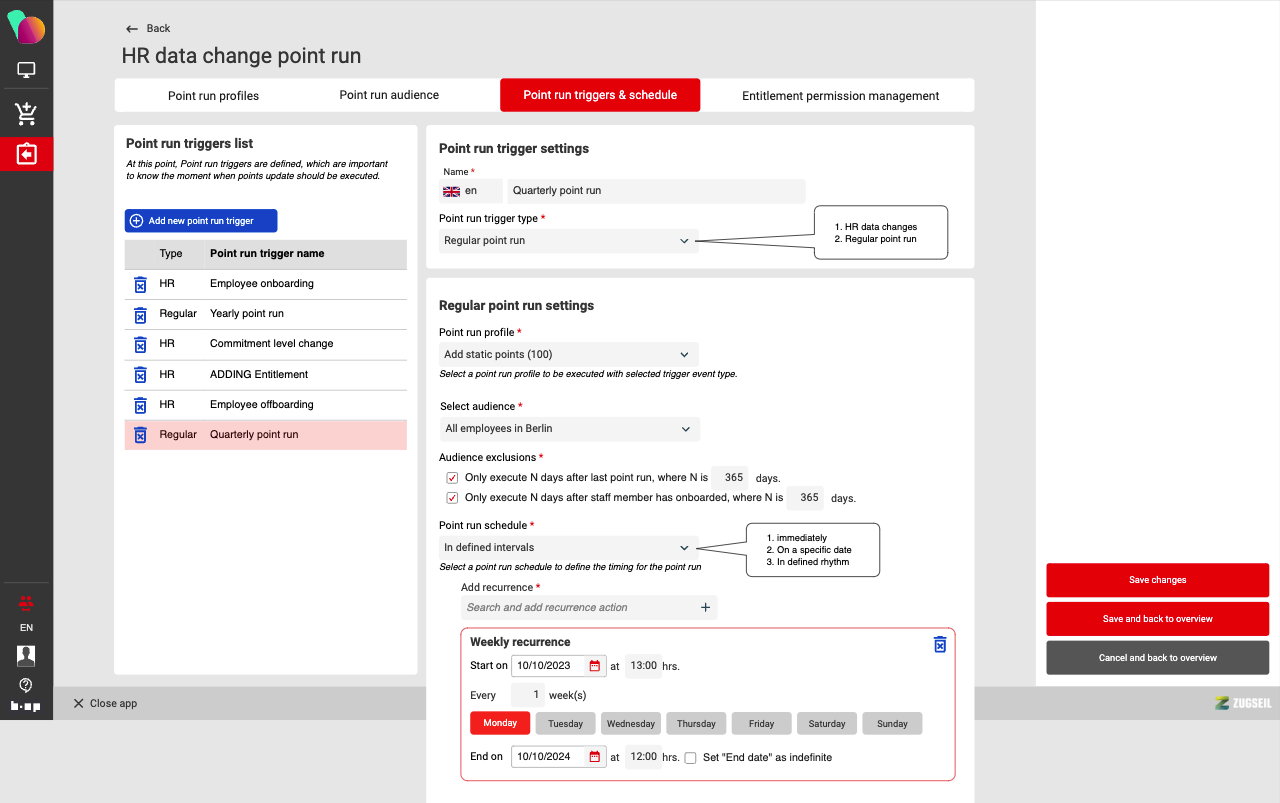This screenshot has width=1280, height=803.
Task: Open help icon in sidebar
Action: [x=26, y=685]
